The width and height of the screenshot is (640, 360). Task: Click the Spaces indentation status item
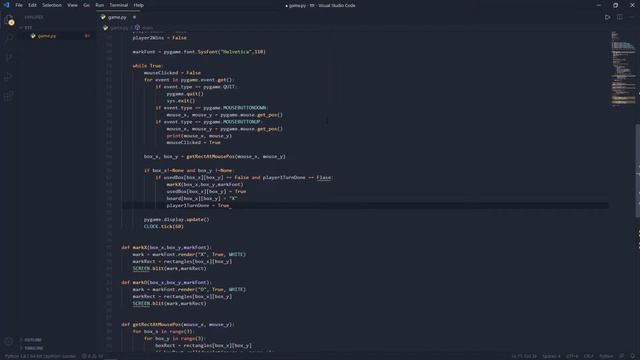pos(551,356)
